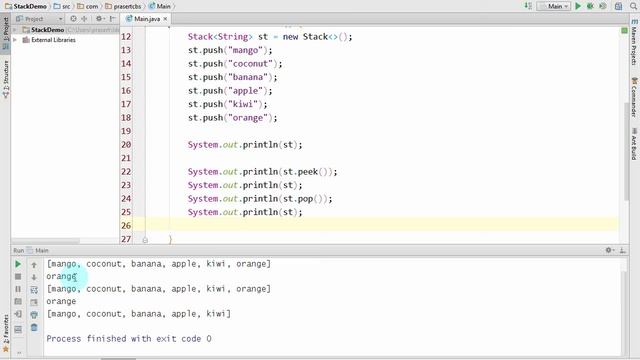Image resolution: width=640 pixels, height=360 pixels.
Task: Click the editor vertical scrollbar
Action: pyautogui.click(x=627, y=151)
